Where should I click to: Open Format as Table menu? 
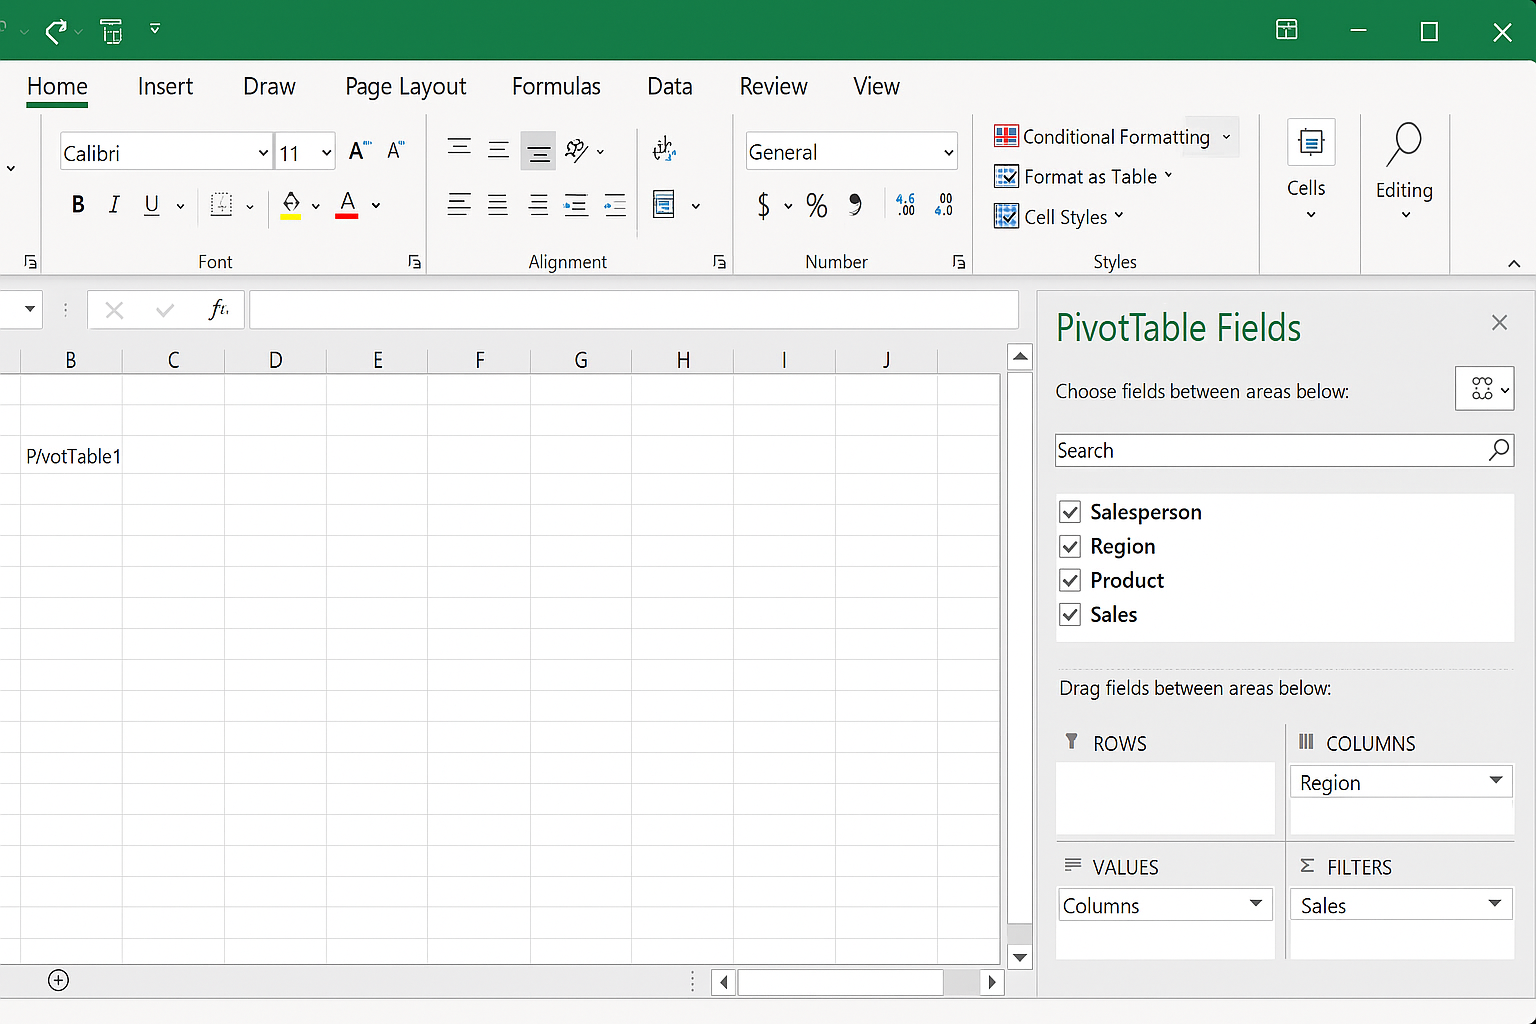point(1083,177)
